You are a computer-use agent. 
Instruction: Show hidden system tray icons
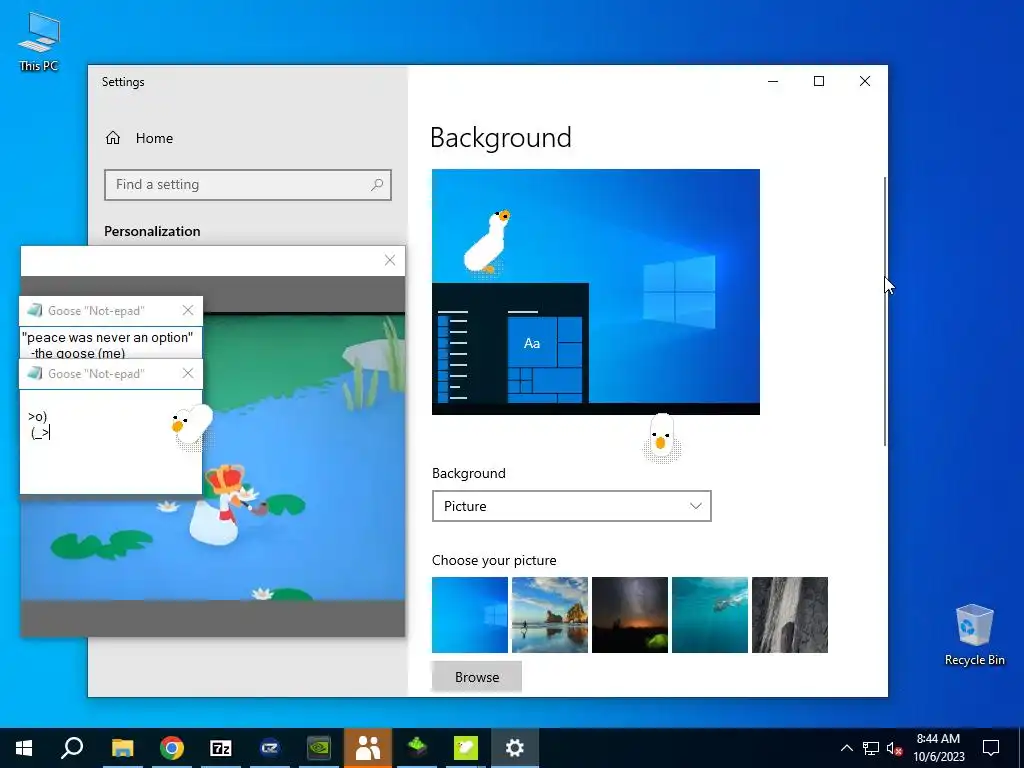[846, 748]
